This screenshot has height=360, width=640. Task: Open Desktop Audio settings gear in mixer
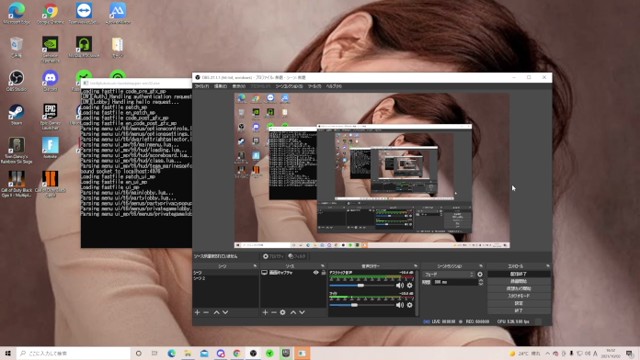pos(410,285)
